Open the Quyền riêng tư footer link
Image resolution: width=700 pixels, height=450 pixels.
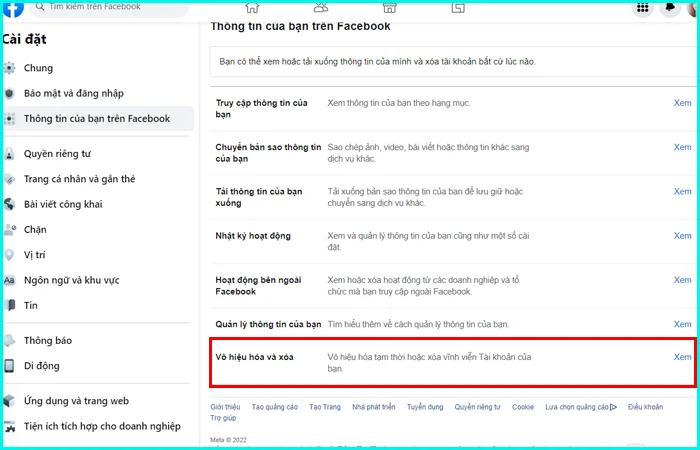click(x=478, y=407)
